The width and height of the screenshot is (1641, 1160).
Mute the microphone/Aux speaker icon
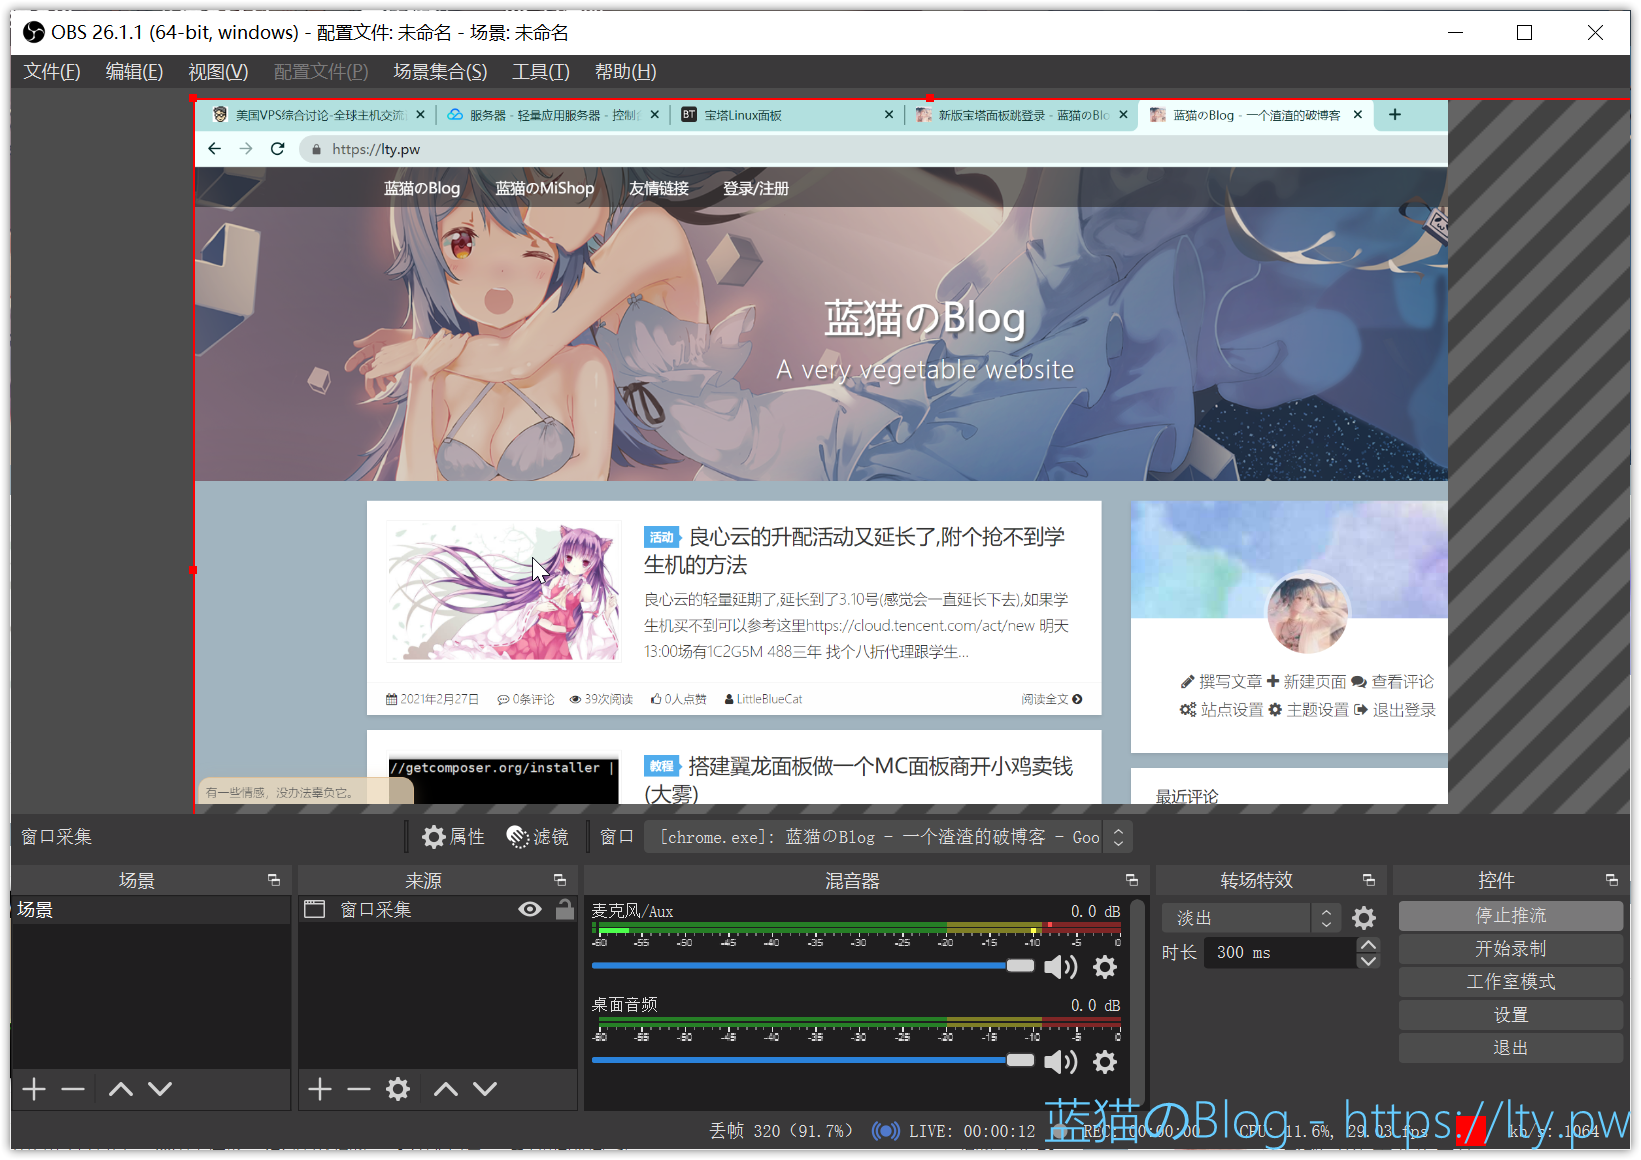tap(1060, 967)
